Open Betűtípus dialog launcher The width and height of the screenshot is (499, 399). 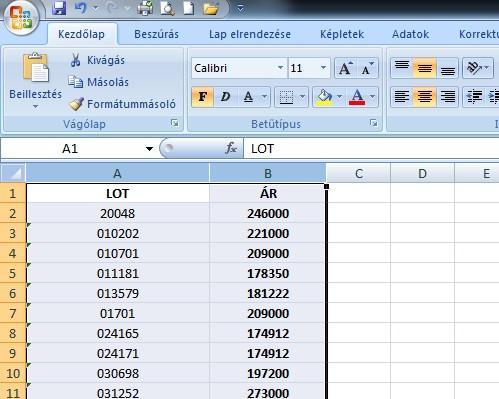point(373,123)
